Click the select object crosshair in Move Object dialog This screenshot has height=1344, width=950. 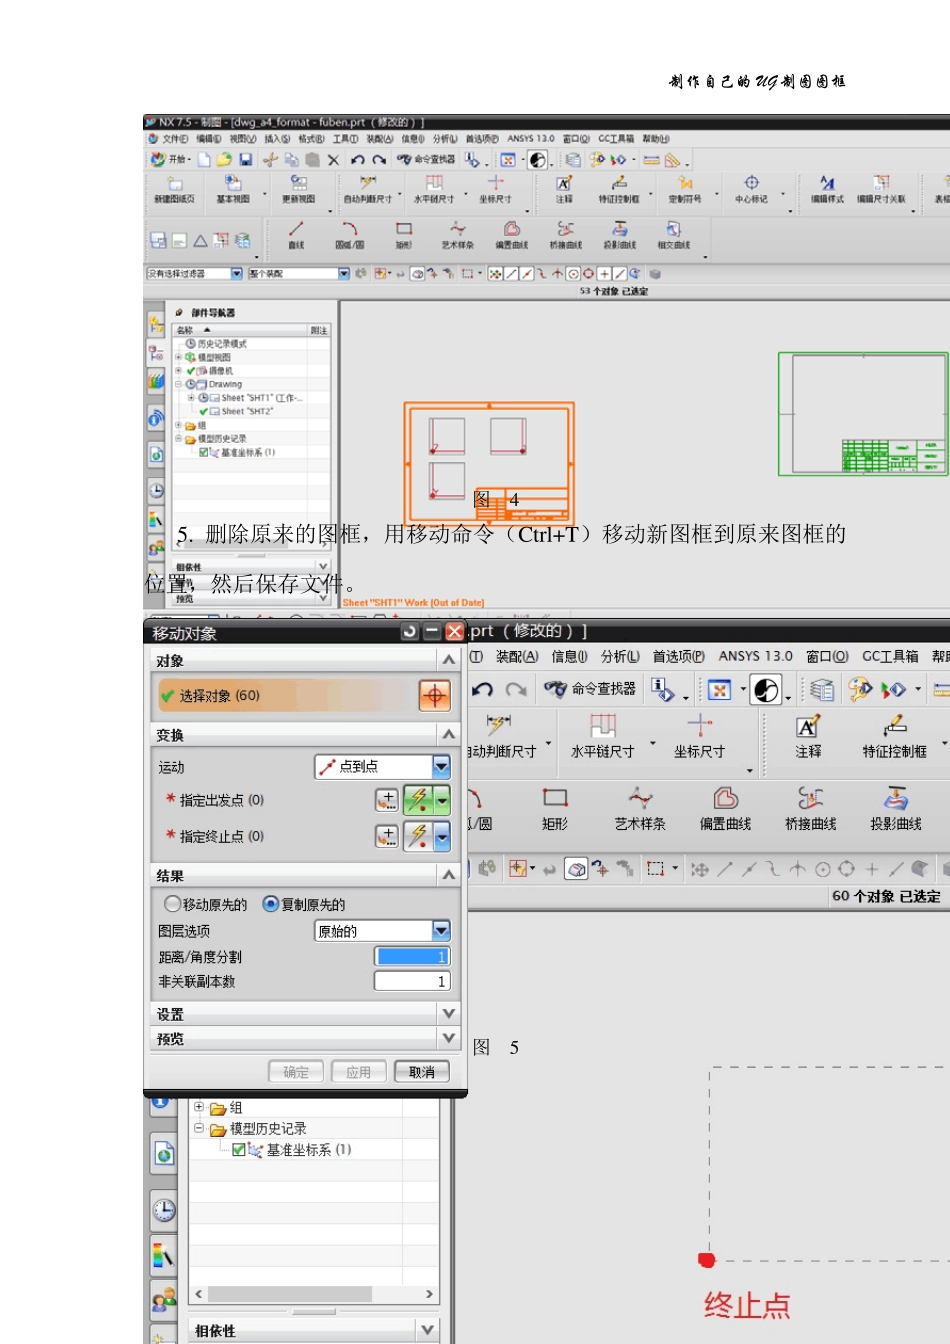tap(434, 695)
